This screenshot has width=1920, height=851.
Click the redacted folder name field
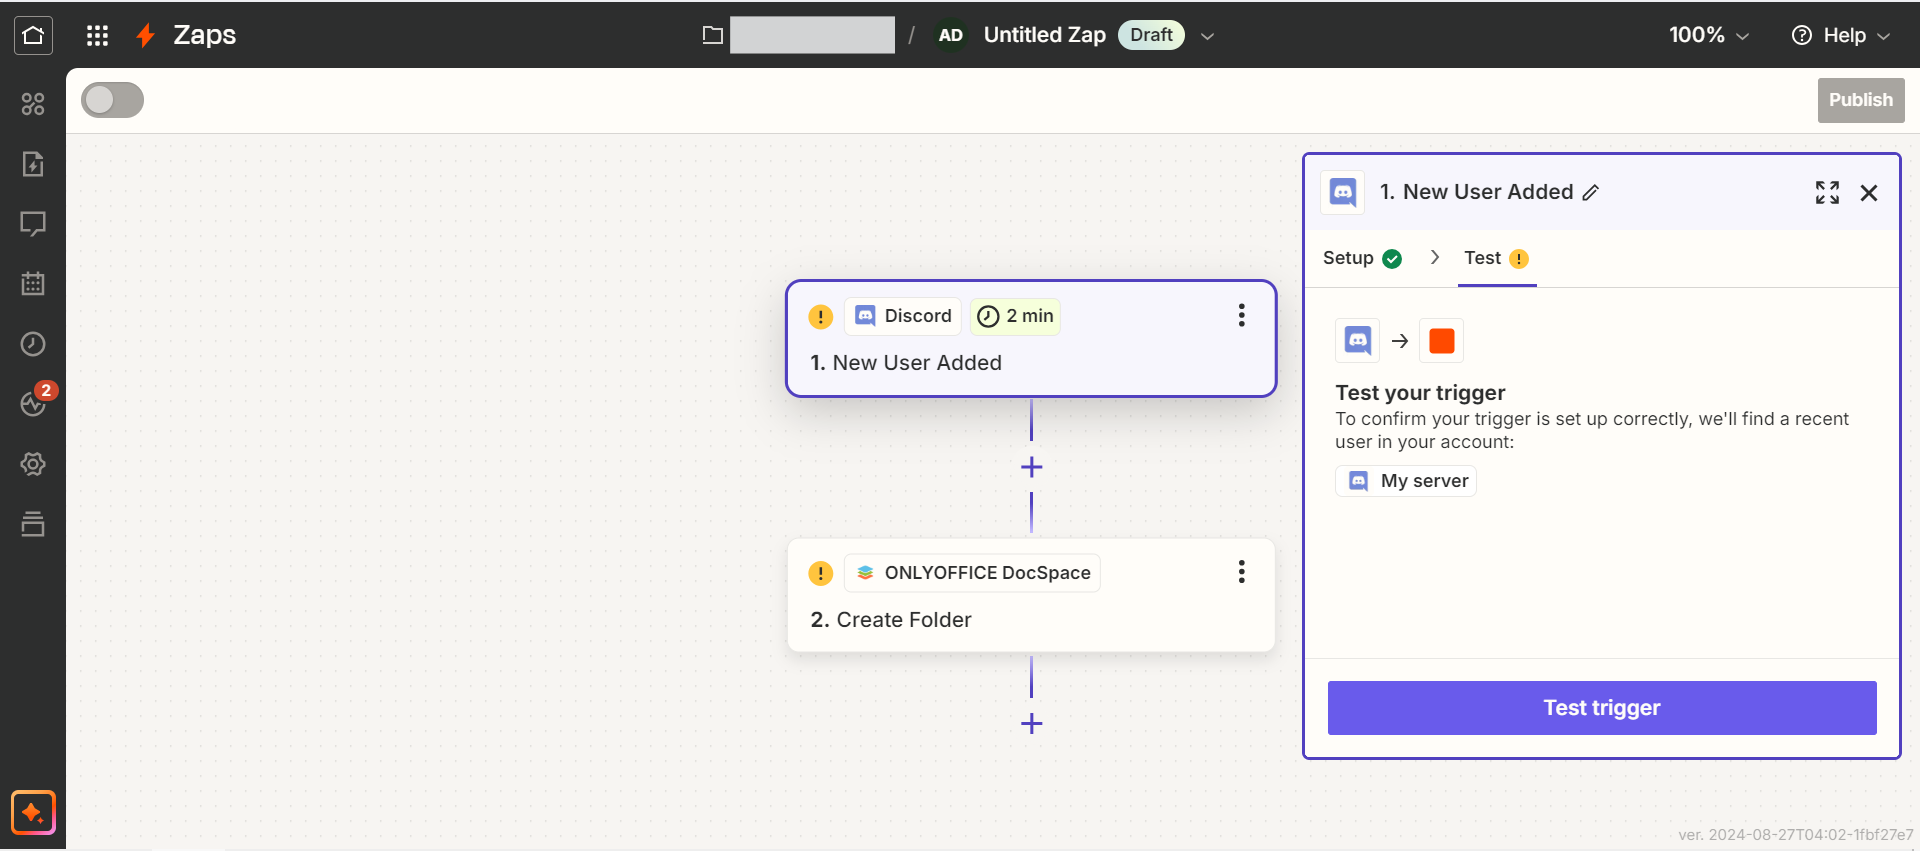click(x=812, y=35)
